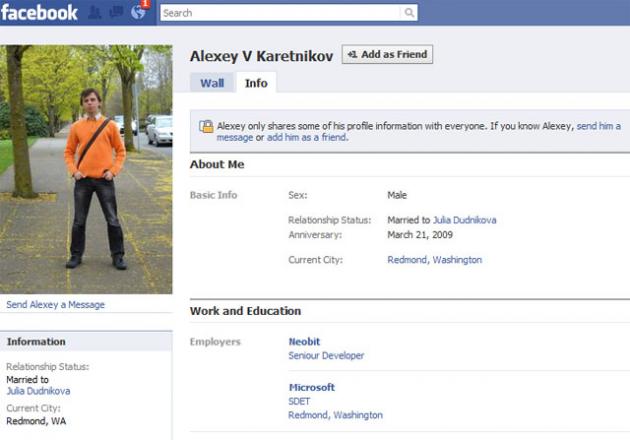Click the anniversary date March 21, 2009
The image size is (630, 440).
pos(420,235)
